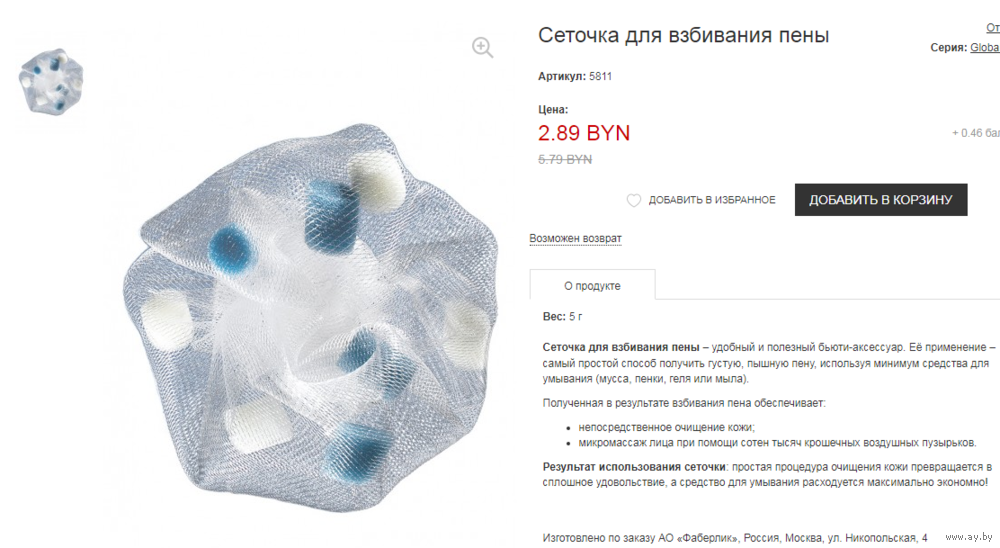Viewport: 1000px width, 548px height.
Task: Click the cut-off link above Серия
Action: (x=993, y=28)
